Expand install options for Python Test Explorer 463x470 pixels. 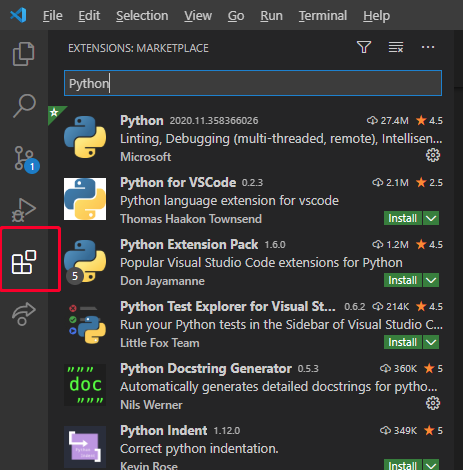point(431,342)
